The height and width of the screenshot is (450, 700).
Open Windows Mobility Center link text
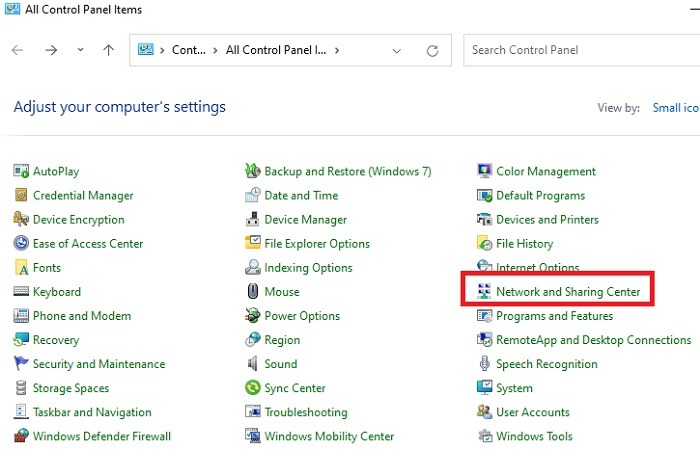(x=329, y=436)
